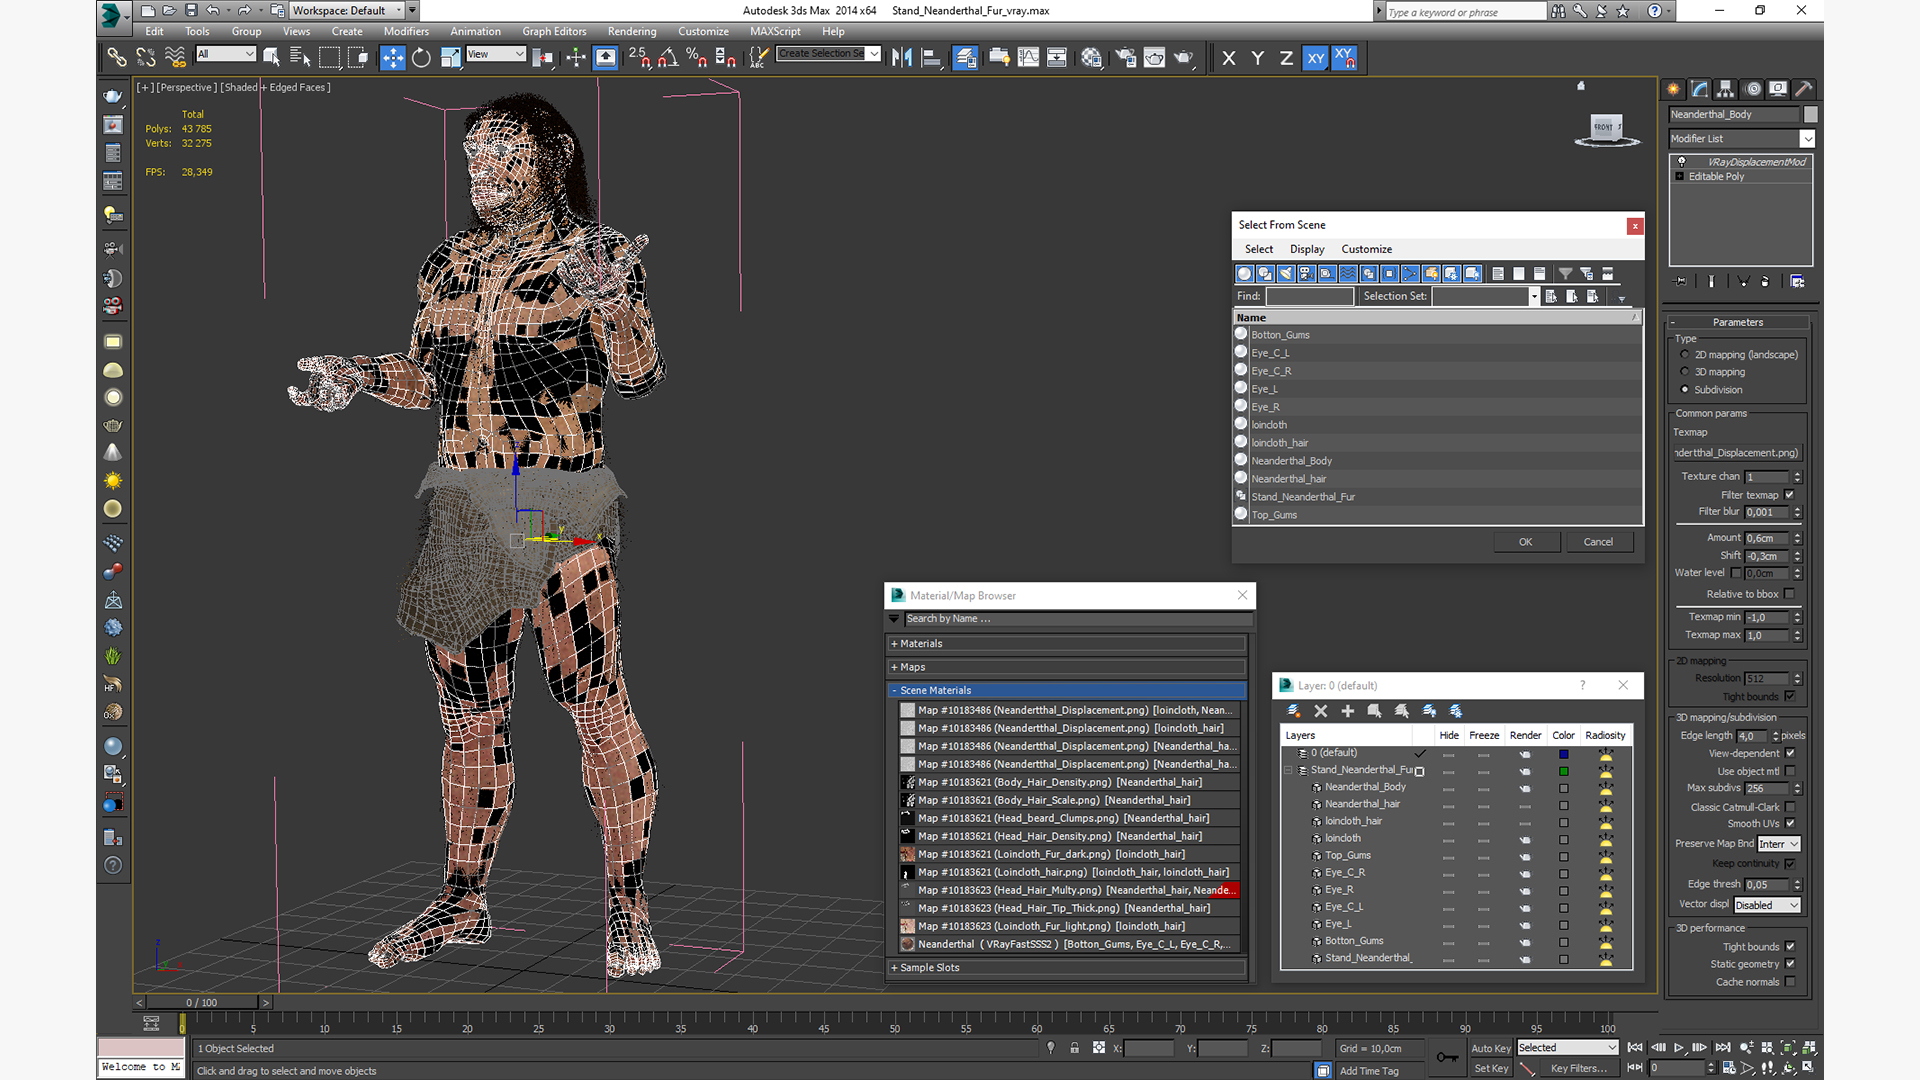Screen dimensions: 1920x1080
Task: Expand Materials group in Material/Map Browser
Action: (x=1068, y=644)
